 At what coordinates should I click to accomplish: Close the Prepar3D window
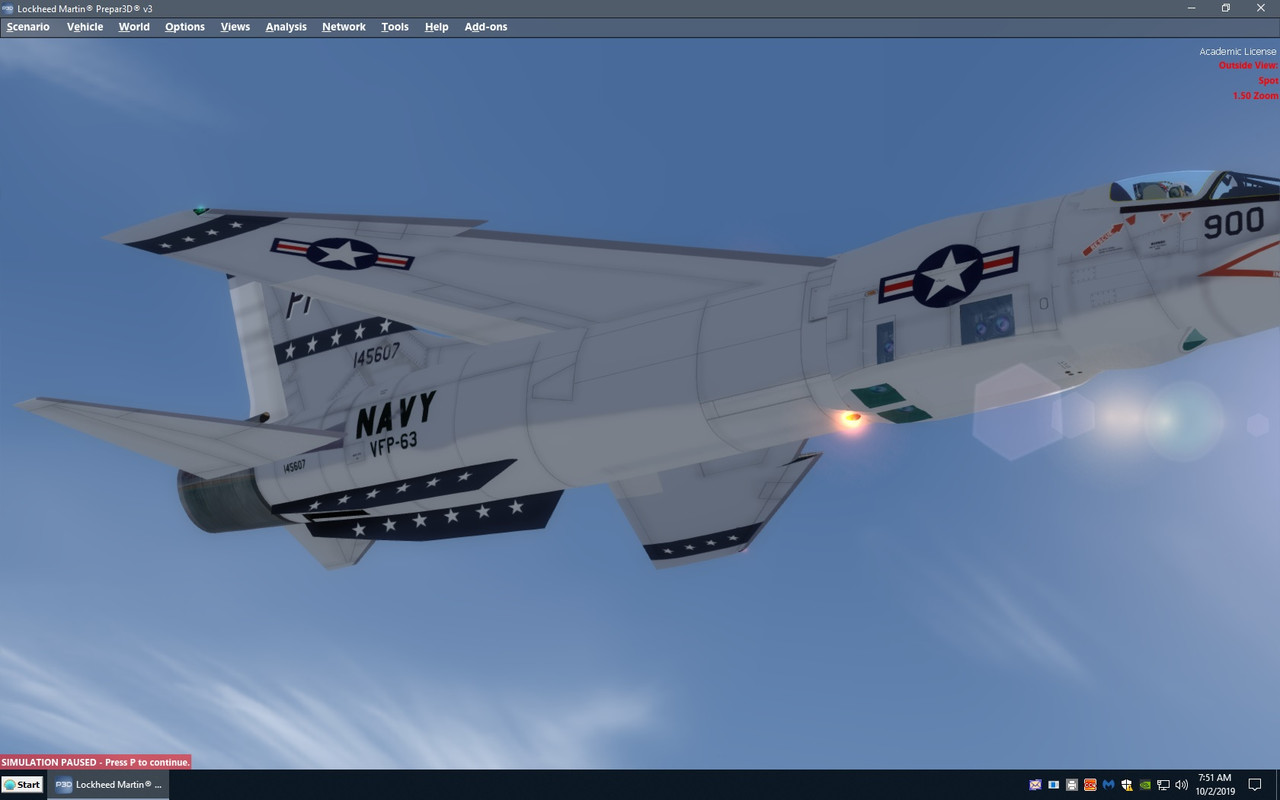tap(1261, 8)
